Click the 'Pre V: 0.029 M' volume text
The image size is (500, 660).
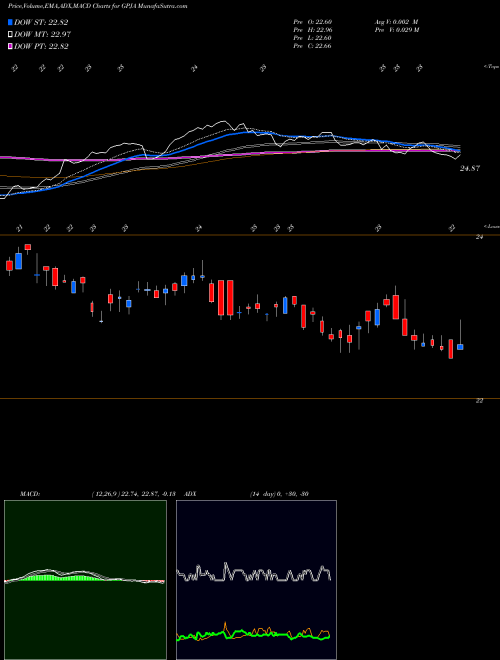click(396, 30)
